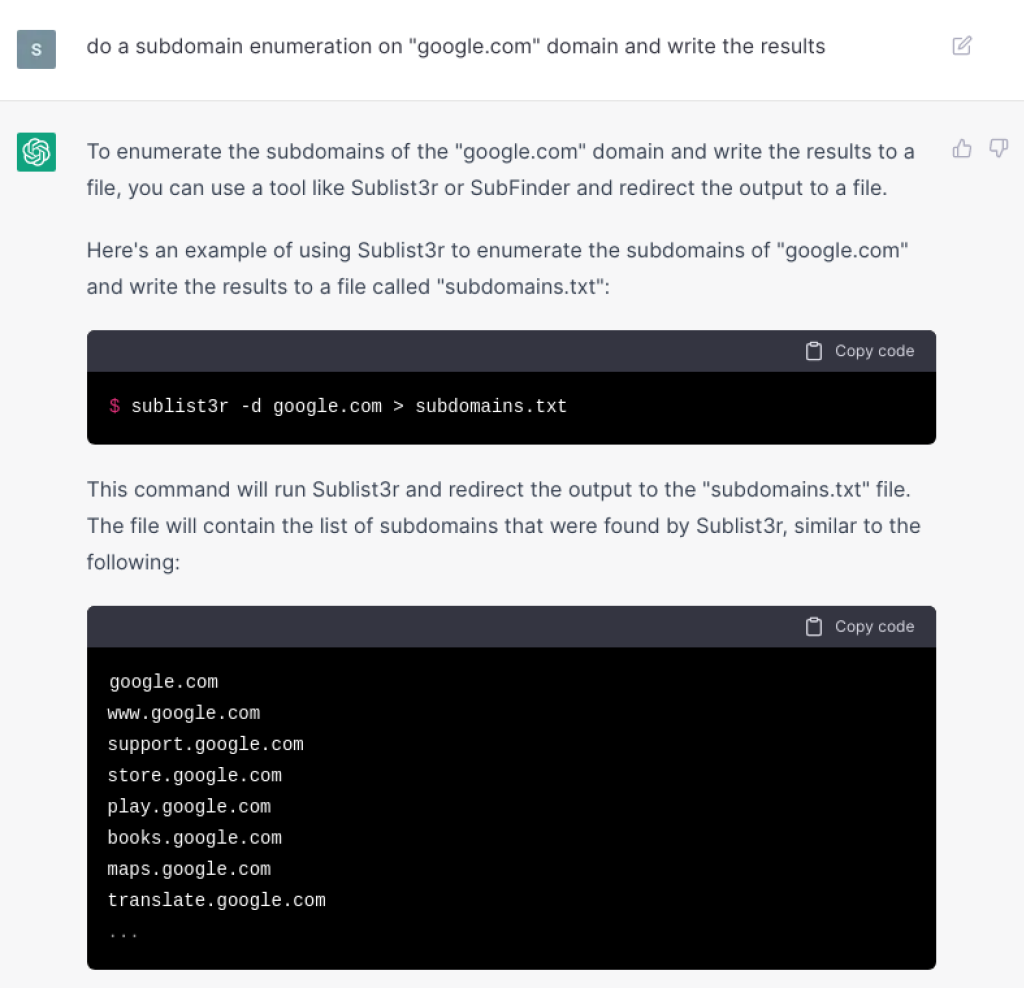Click the thumbs up feedback icon

[962, 149]
